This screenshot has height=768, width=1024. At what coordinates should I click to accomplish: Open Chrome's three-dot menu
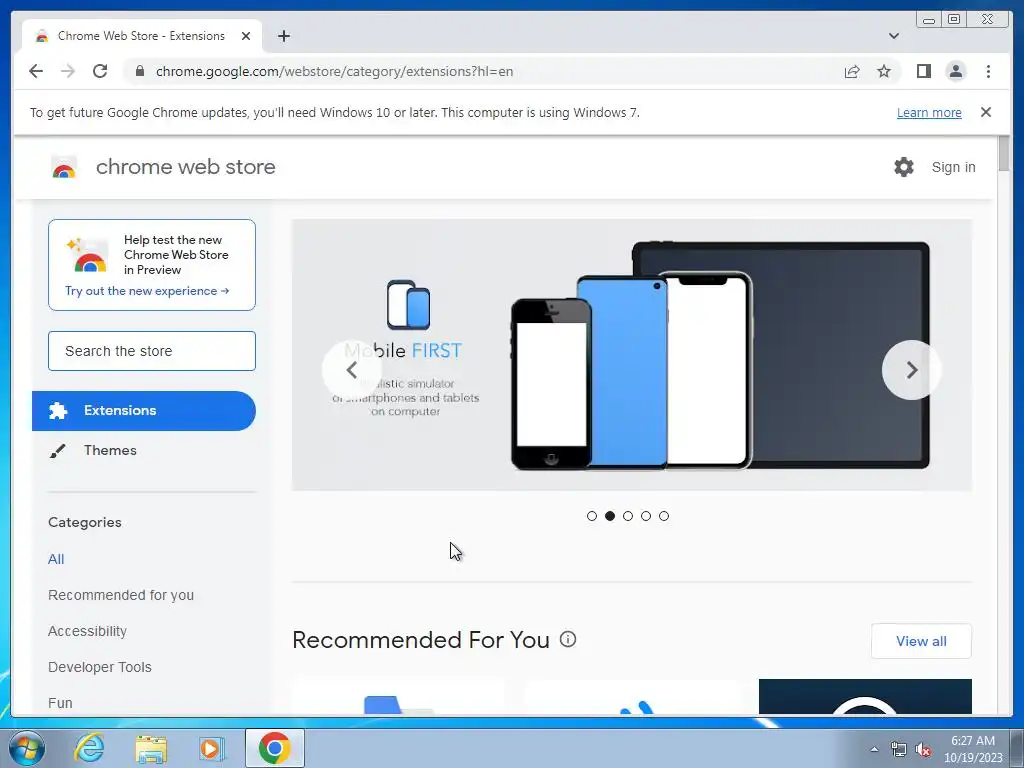(x=988, y=71)
